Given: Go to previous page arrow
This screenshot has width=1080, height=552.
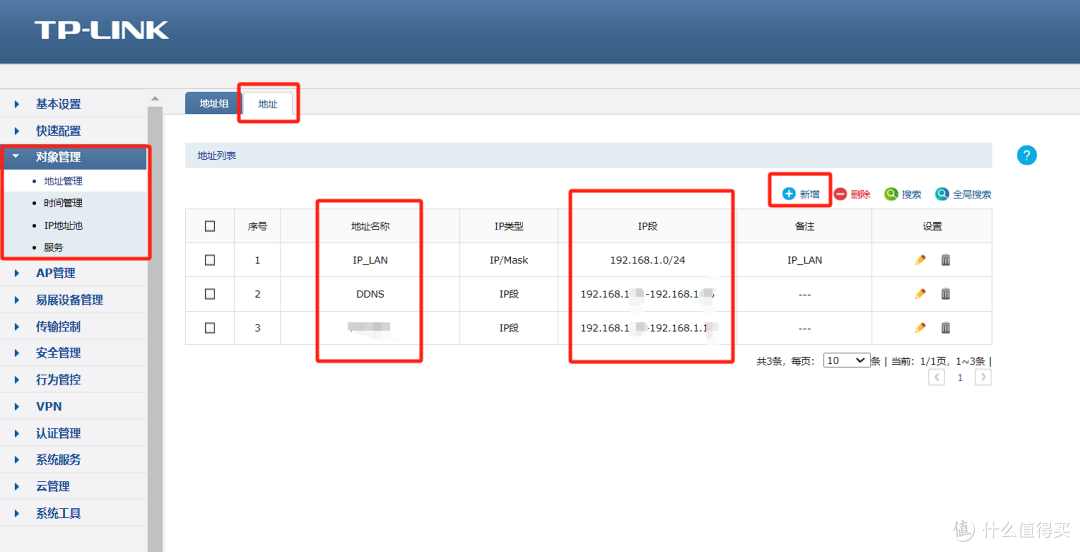Looking at the screenshot, I should coord(936,377).
